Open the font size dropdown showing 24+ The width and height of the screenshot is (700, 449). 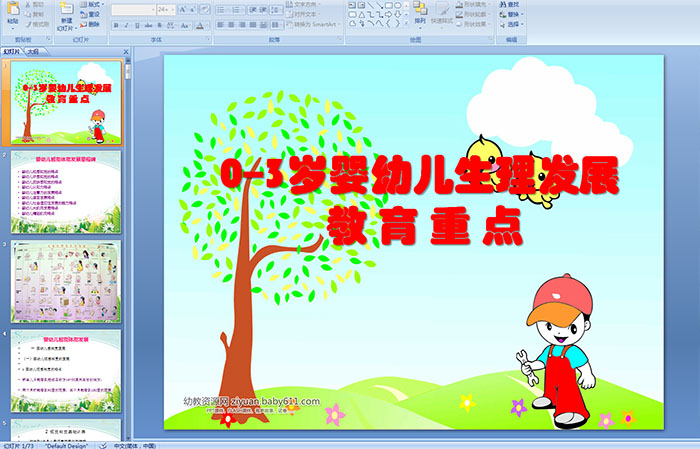coord(166,10)
